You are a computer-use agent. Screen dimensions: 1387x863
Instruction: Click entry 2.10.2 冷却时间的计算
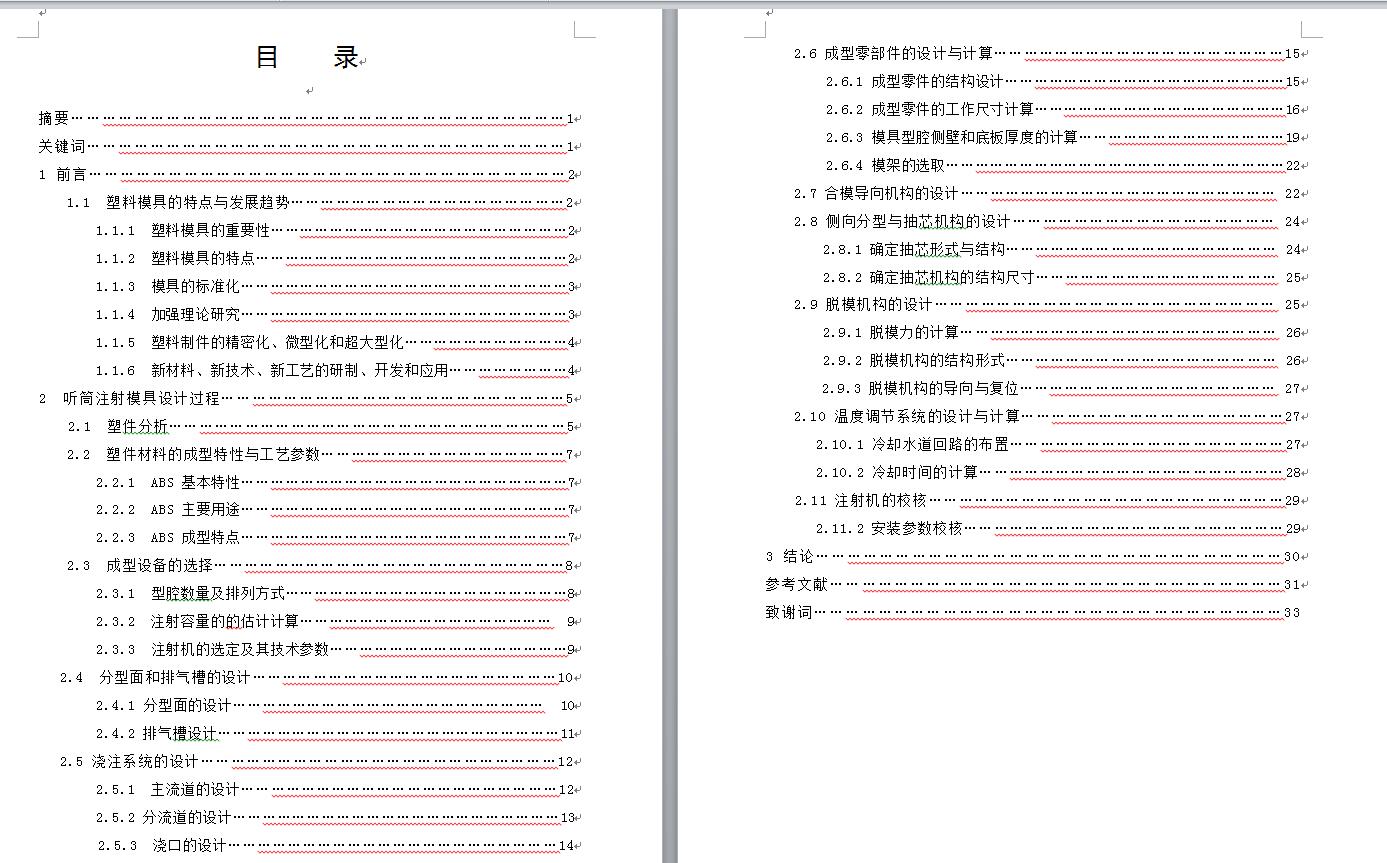pos(1058,472)
